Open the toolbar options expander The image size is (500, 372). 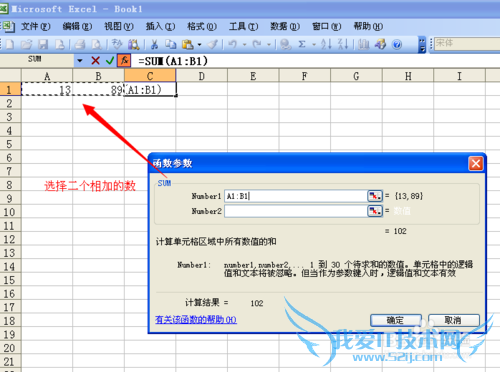(422, 44)
